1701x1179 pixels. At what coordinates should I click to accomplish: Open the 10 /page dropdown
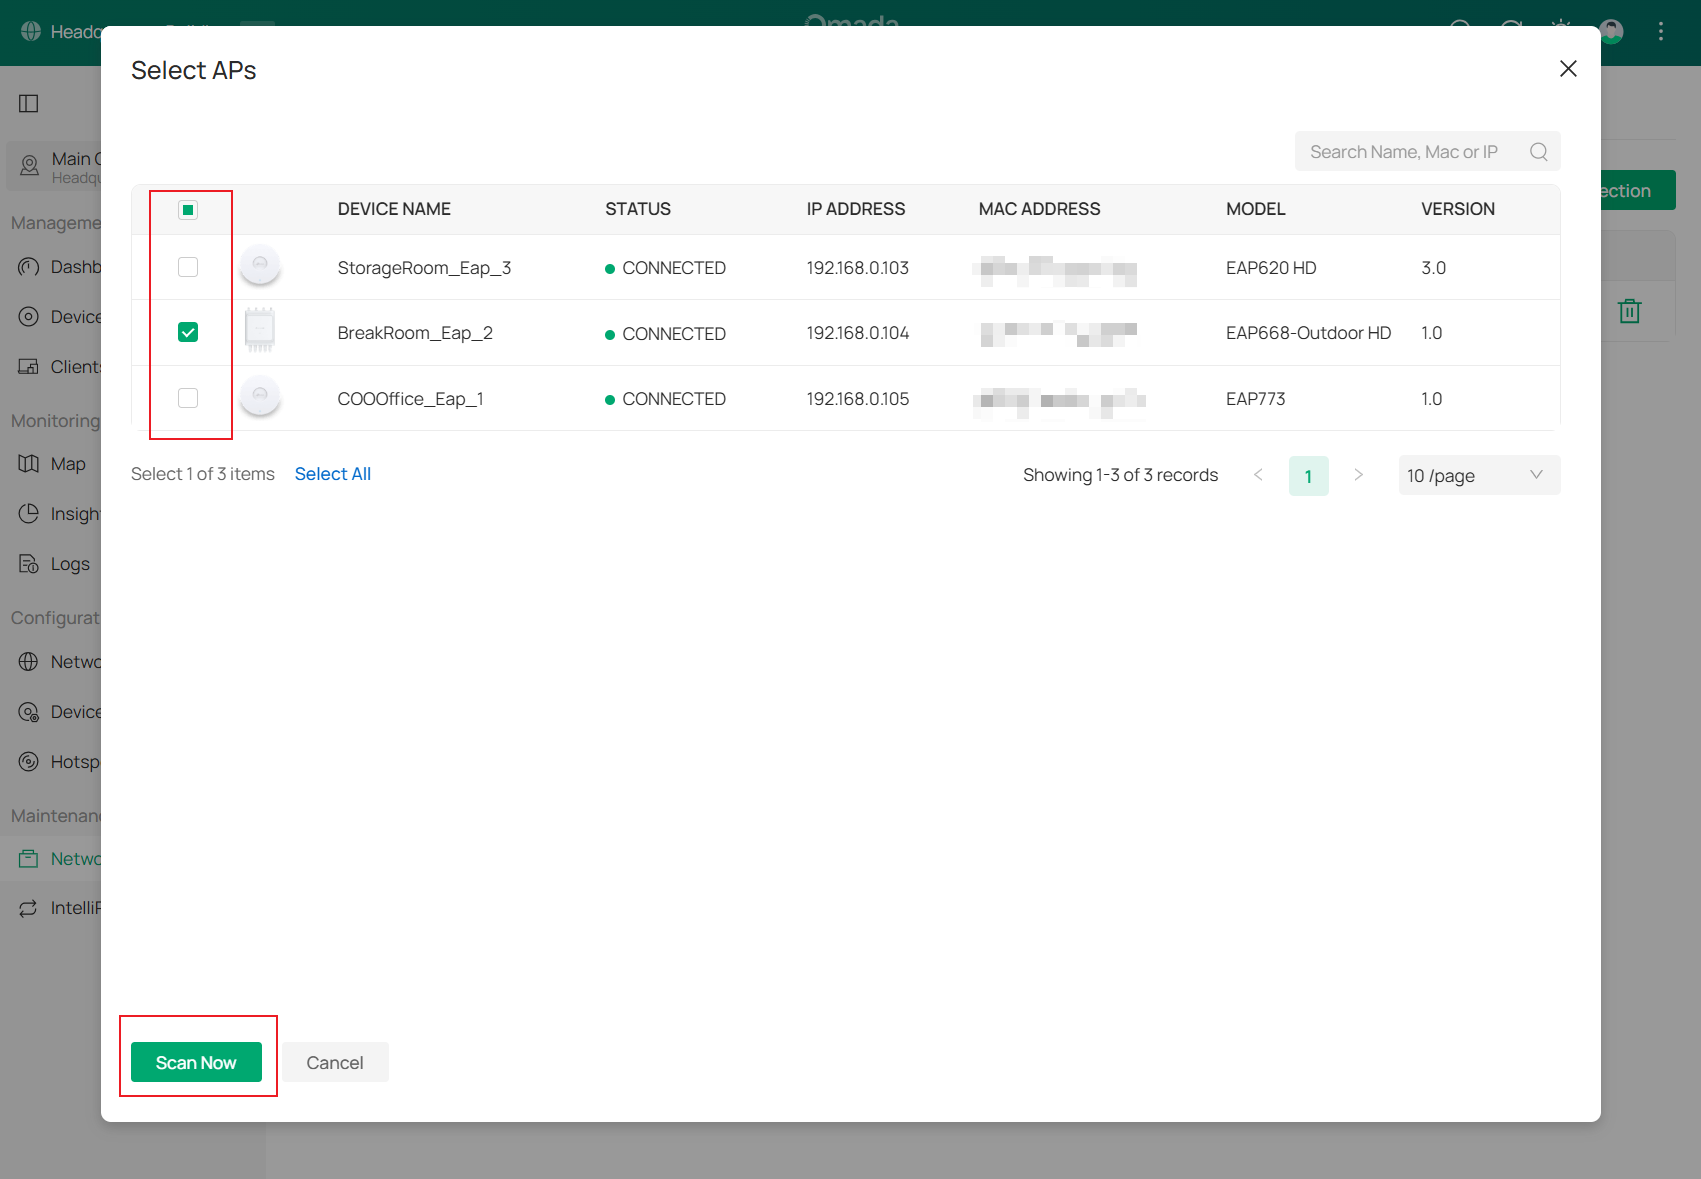(1478, 475)
